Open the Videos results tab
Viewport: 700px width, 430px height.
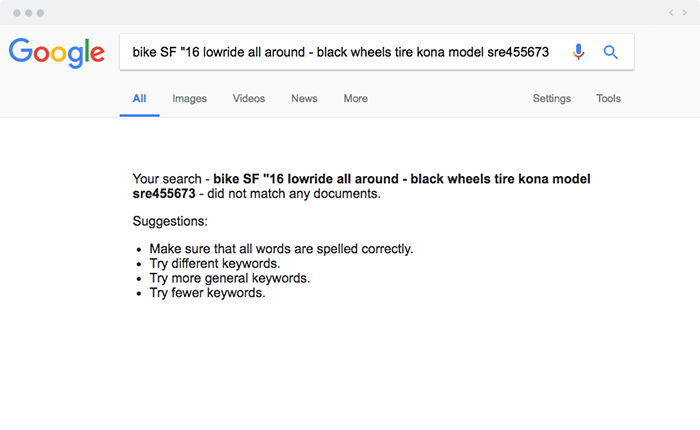tap(249, 99)
